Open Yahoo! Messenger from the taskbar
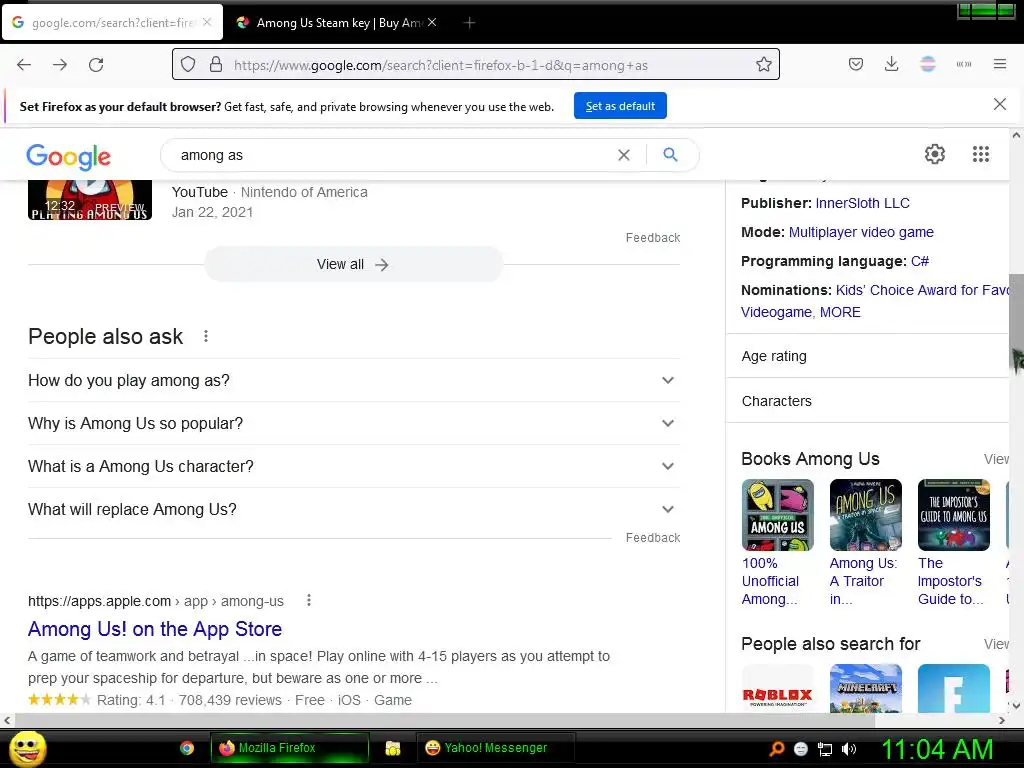Viewport: 1024px width, 768px height. point(496,748)
